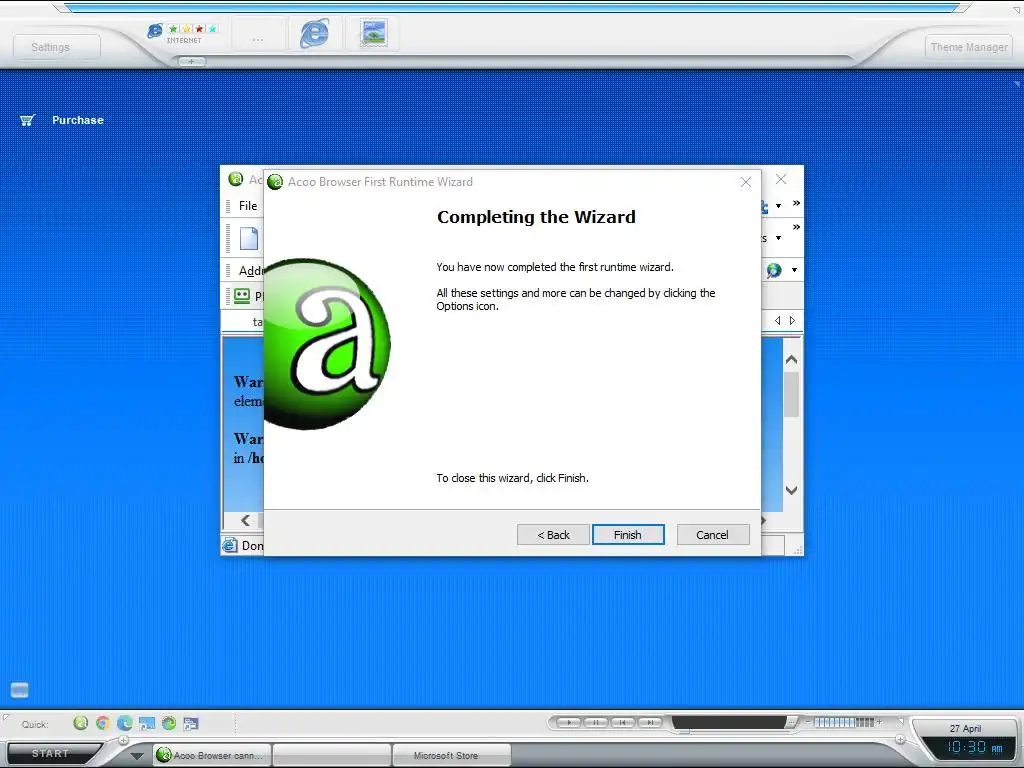Click the cyan star in dock tab
Viewport: 1024px width, 768px height.
click(x=212, y=29)
